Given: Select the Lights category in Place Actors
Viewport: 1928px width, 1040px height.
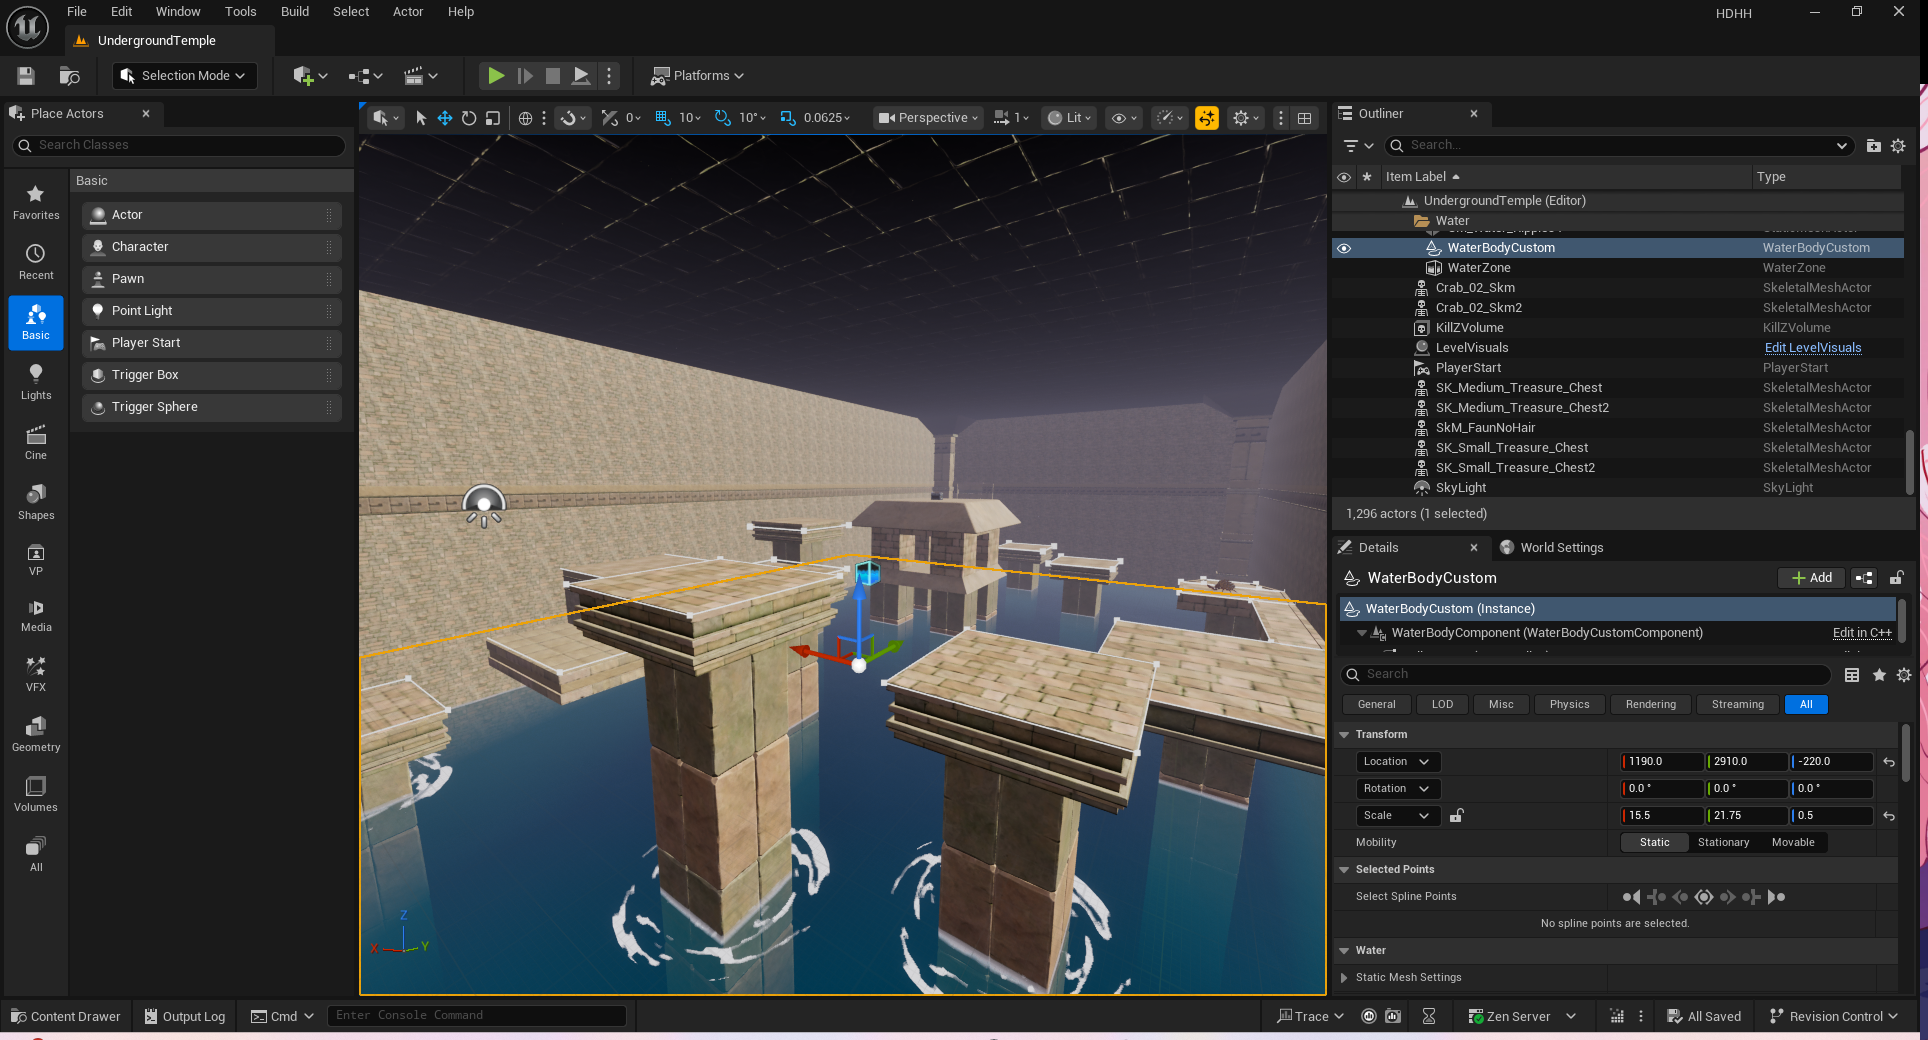Looking at the screenshot, I should (x=36, y=382).
